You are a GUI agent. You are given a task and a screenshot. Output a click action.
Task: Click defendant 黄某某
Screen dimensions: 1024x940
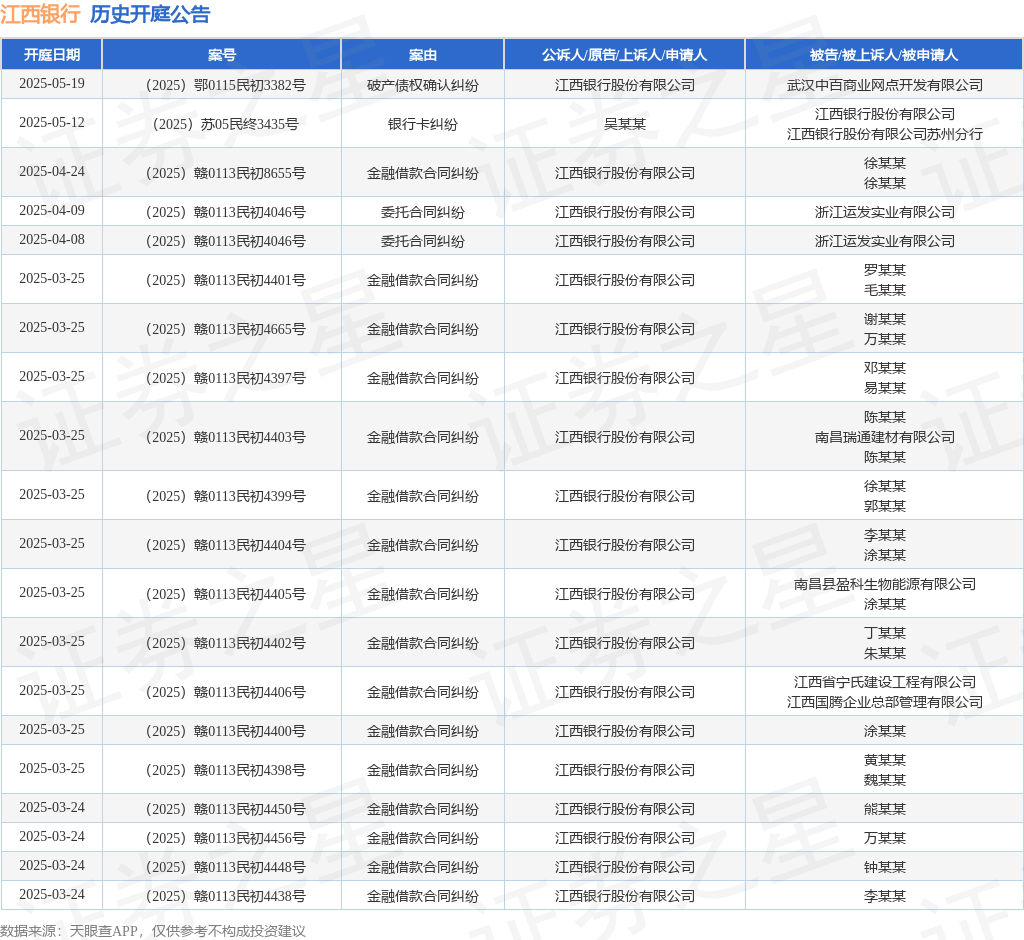coord(884,760)
